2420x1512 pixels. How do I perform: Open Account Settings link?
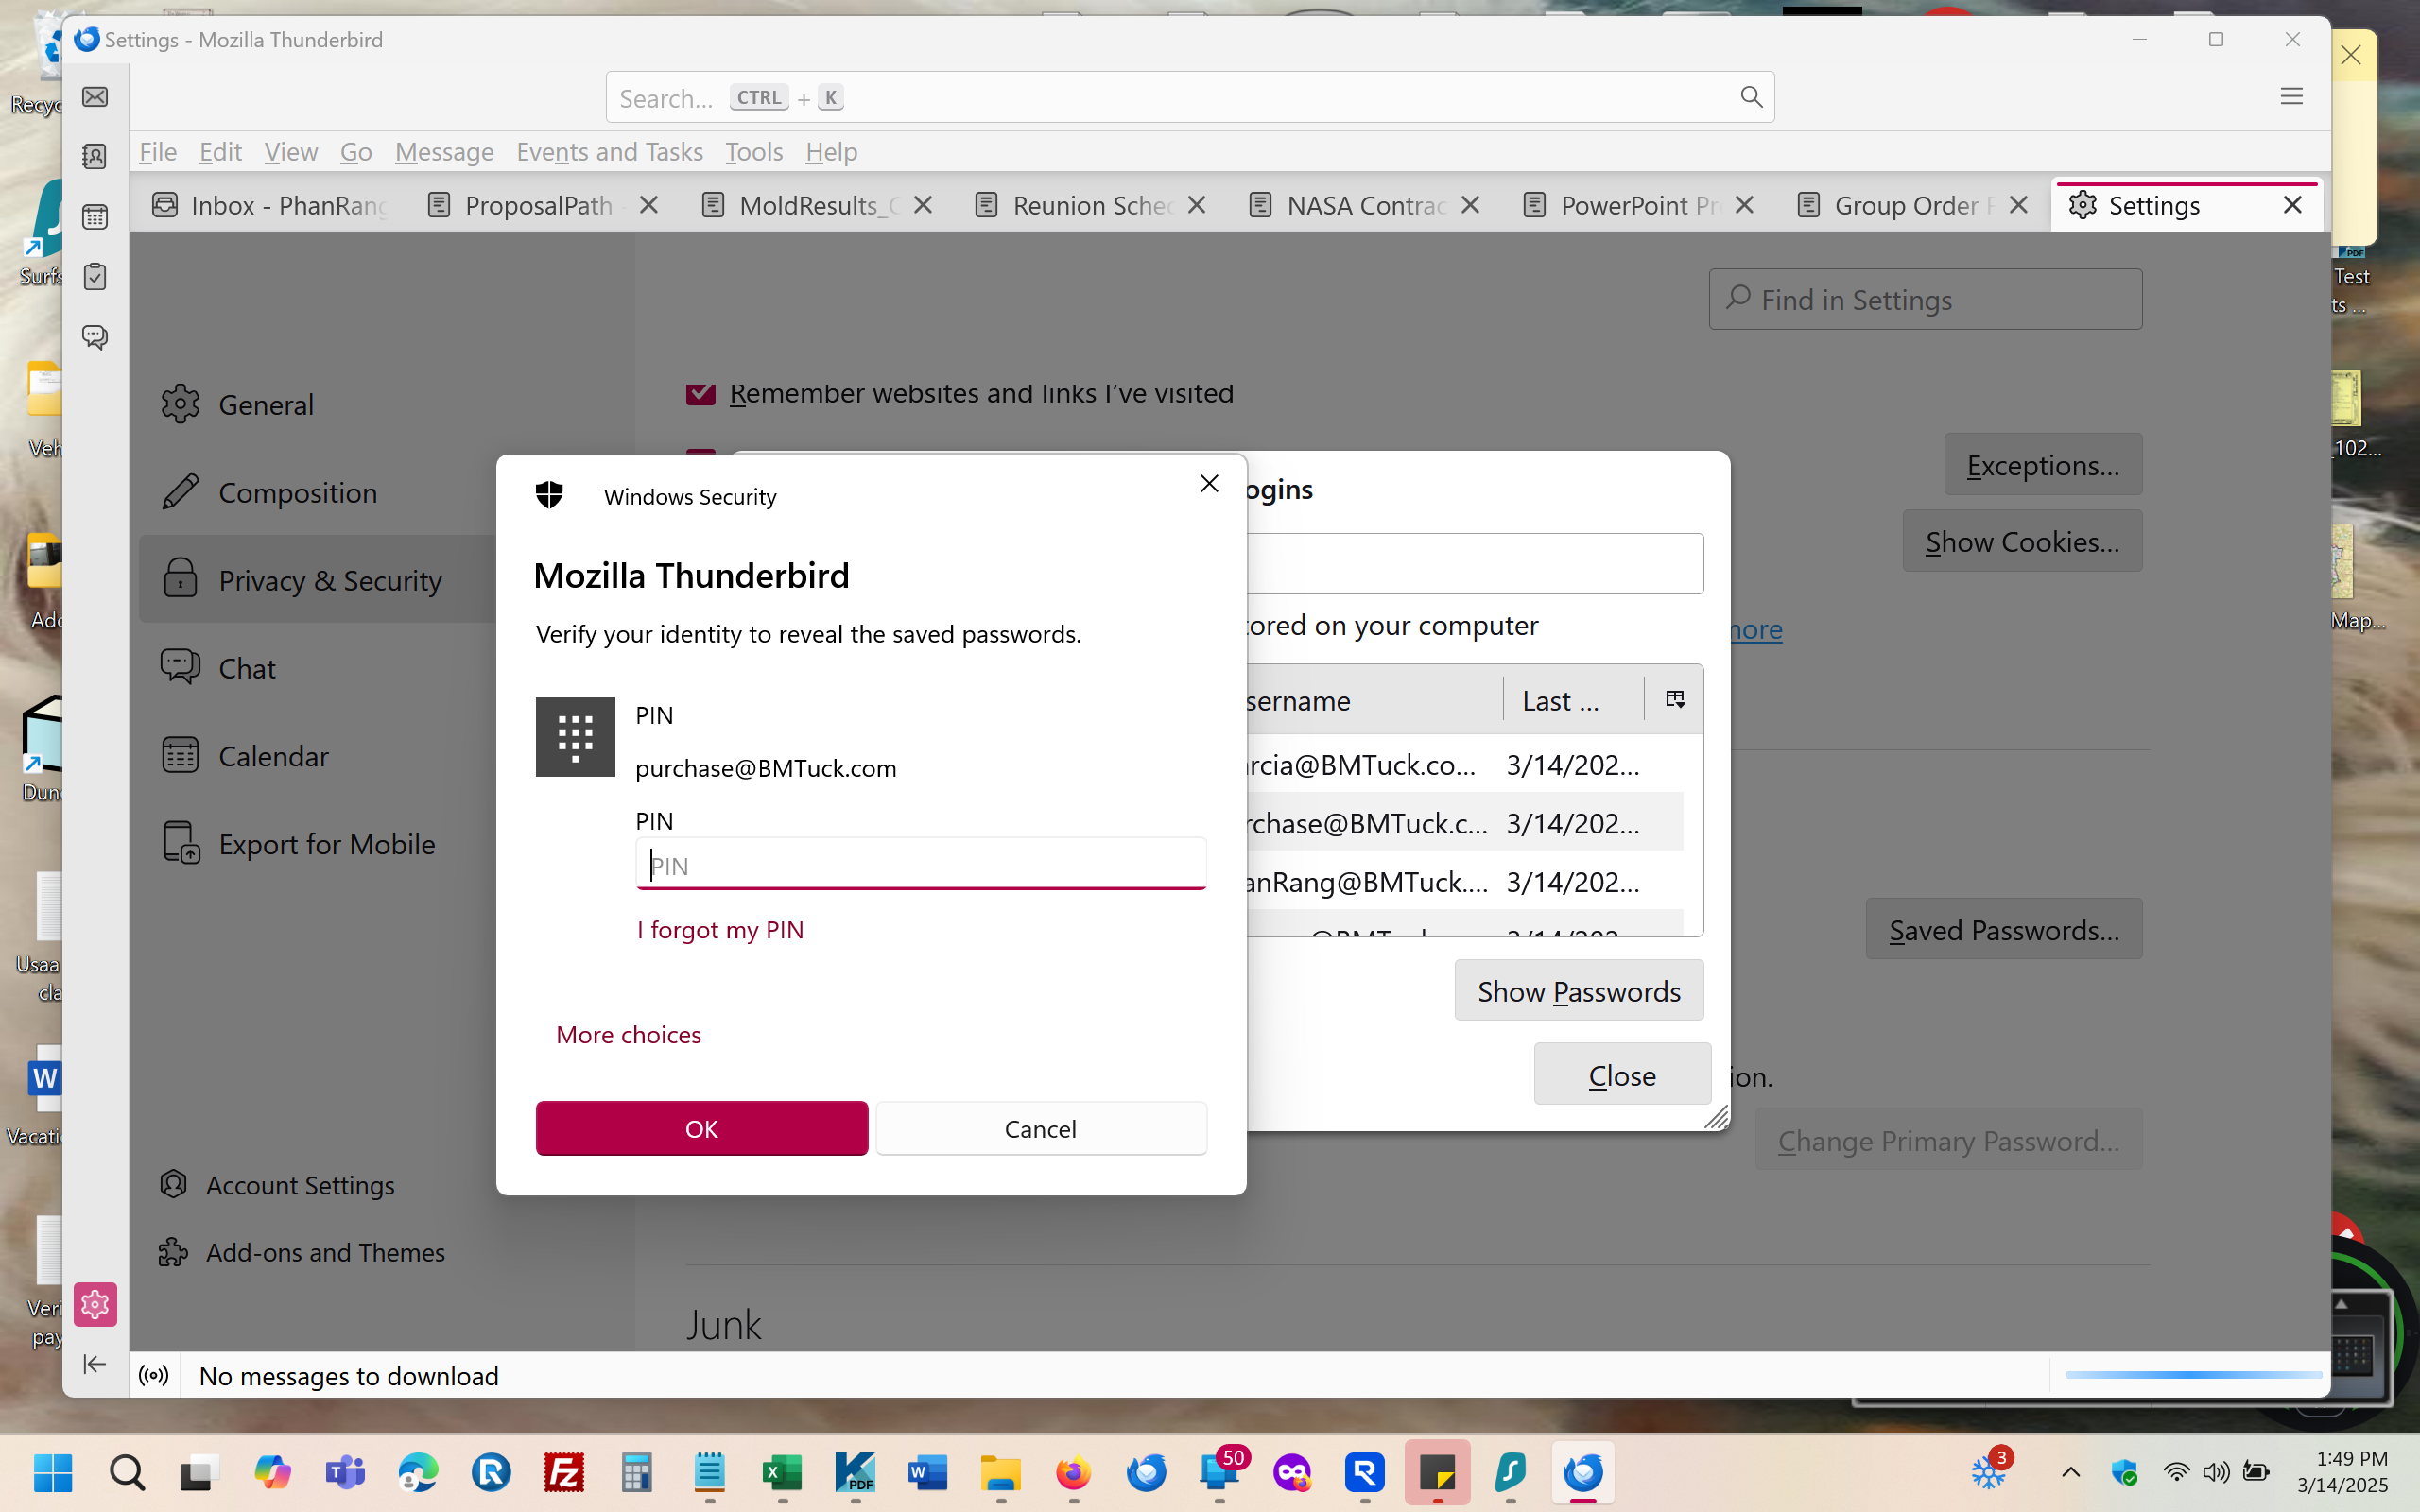click(x=277, y=1185)
